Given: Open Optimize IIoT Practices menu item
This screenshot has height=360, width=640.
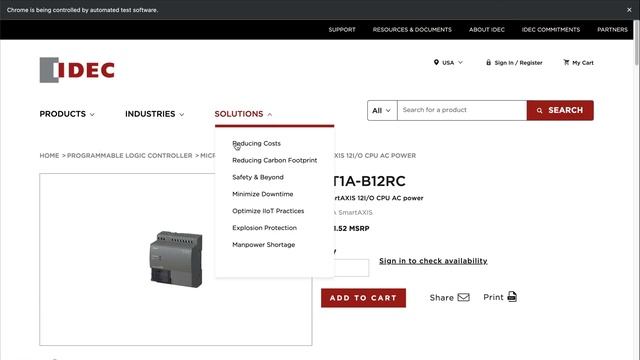Looking at the screenshot, I should (268, 211).
